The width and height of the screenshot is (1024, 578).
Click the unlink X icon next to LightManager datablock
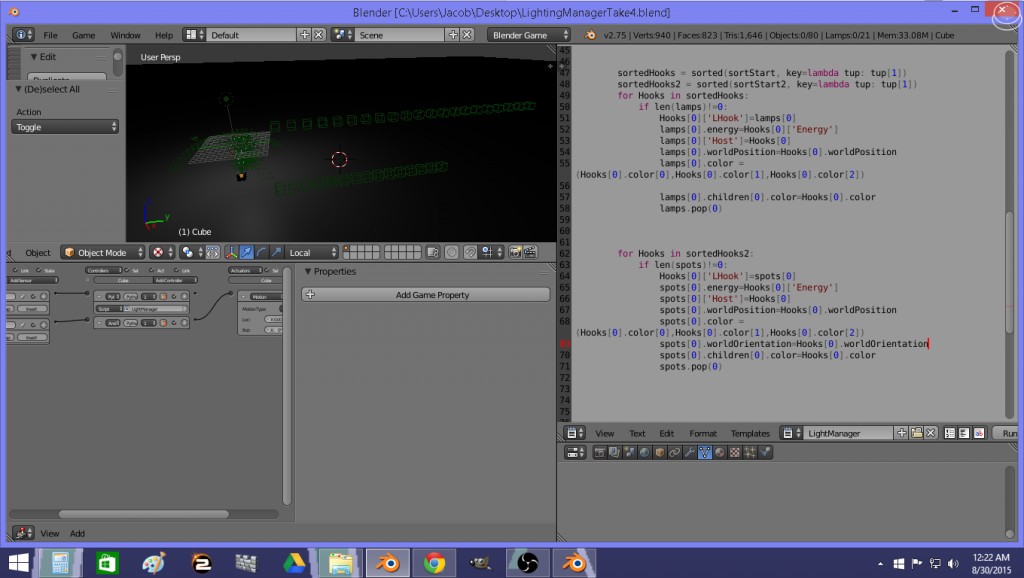point(932,433)
